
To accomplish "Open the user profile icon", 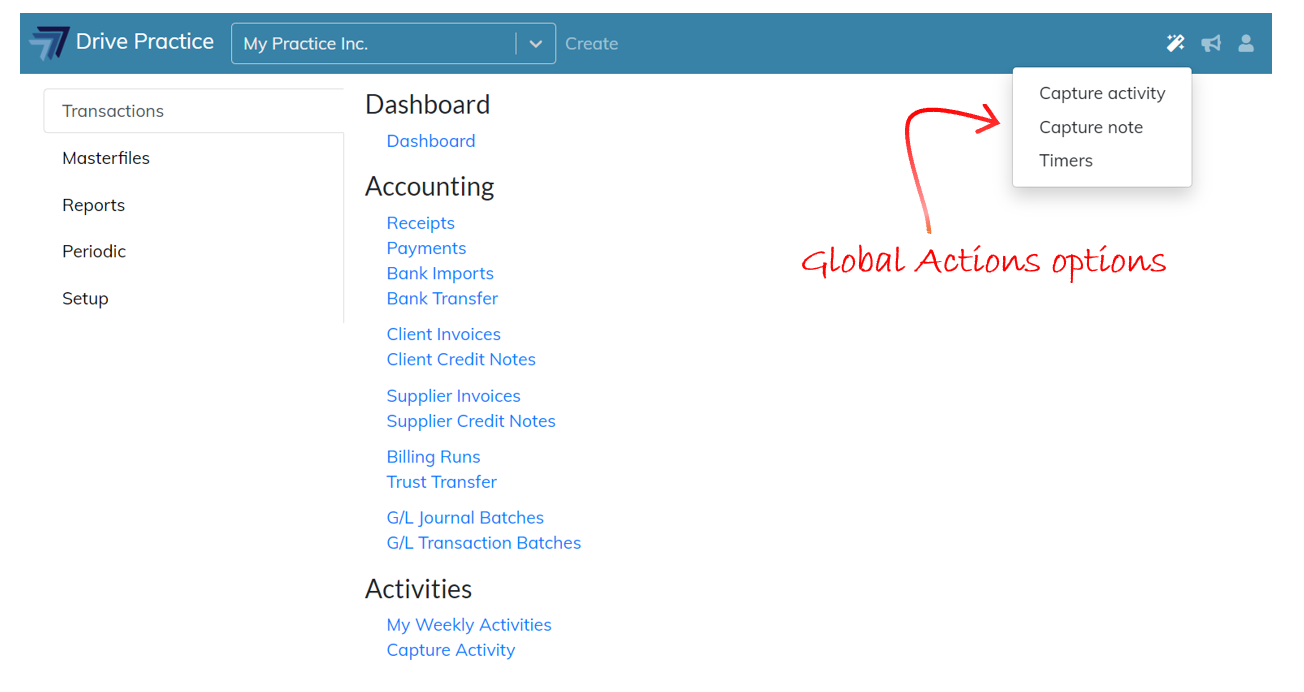I will coord(1246,43).
